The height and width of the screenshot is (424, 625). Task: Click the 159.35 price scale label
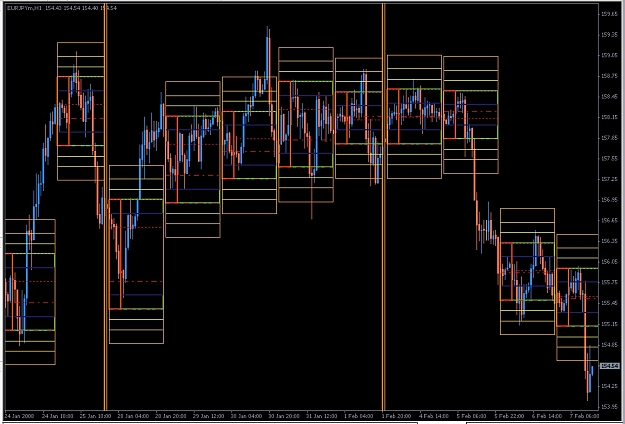point(611,35)
